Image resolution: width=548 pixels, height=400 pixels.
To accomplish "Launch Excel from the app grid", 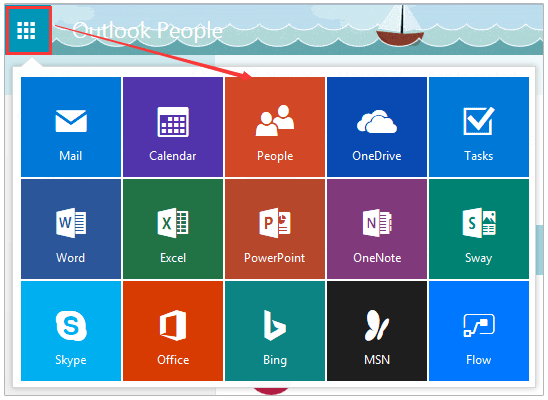I will tap(173, 229).
